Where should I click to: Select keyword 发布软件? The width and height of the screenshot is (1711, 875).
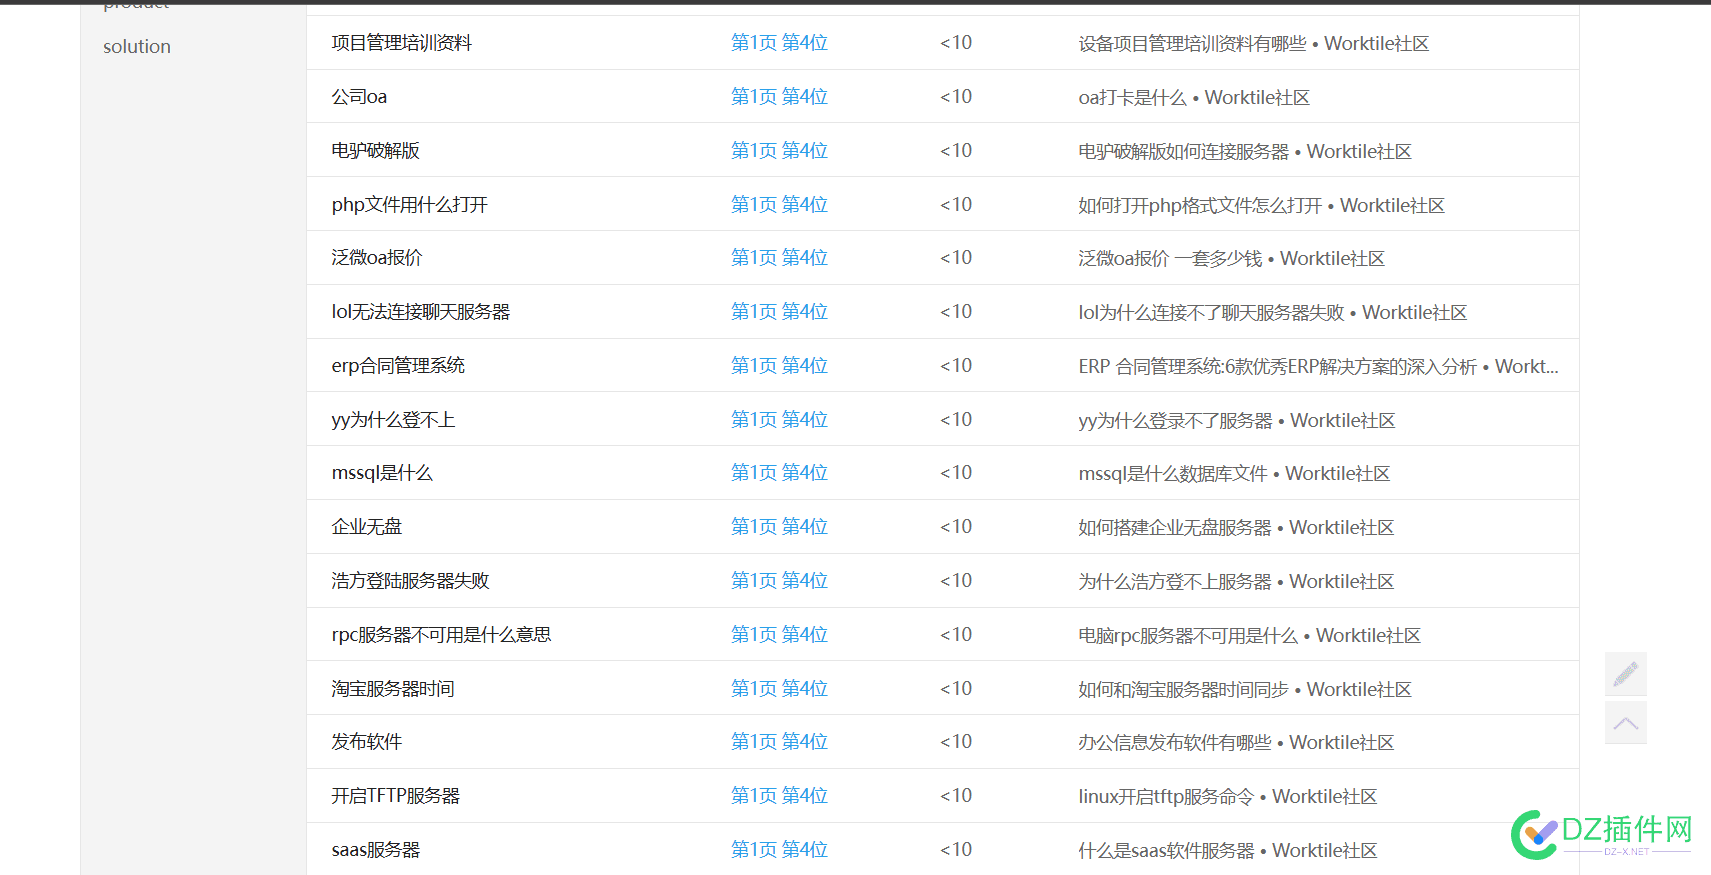point(367,742)
